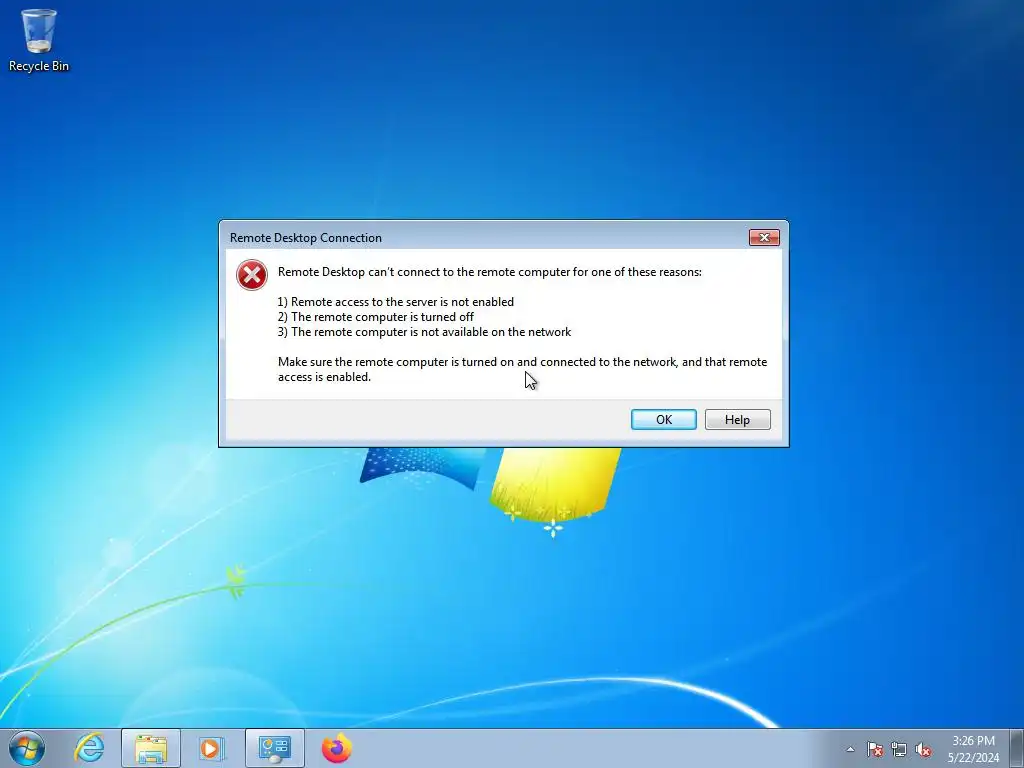Open the Action Center flag icon
1024x768 pixels.
click(874, 749)
